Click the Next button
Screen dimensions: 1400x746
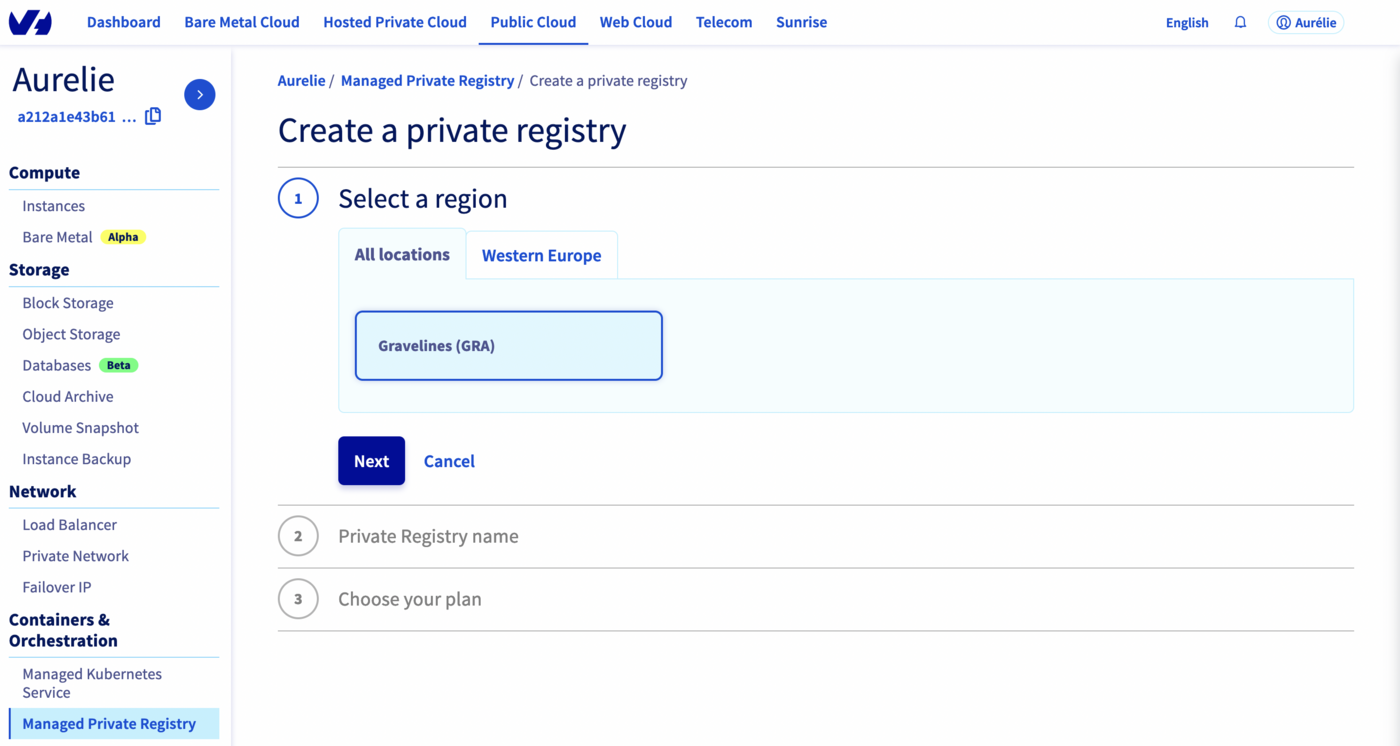371,460
